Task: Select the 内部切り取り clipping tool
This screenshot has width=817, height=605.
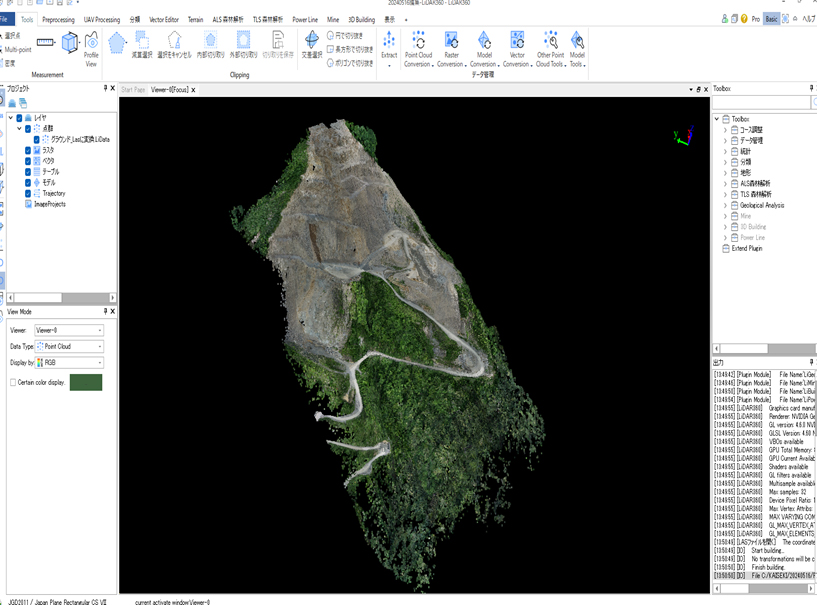Action: [210, 45]
